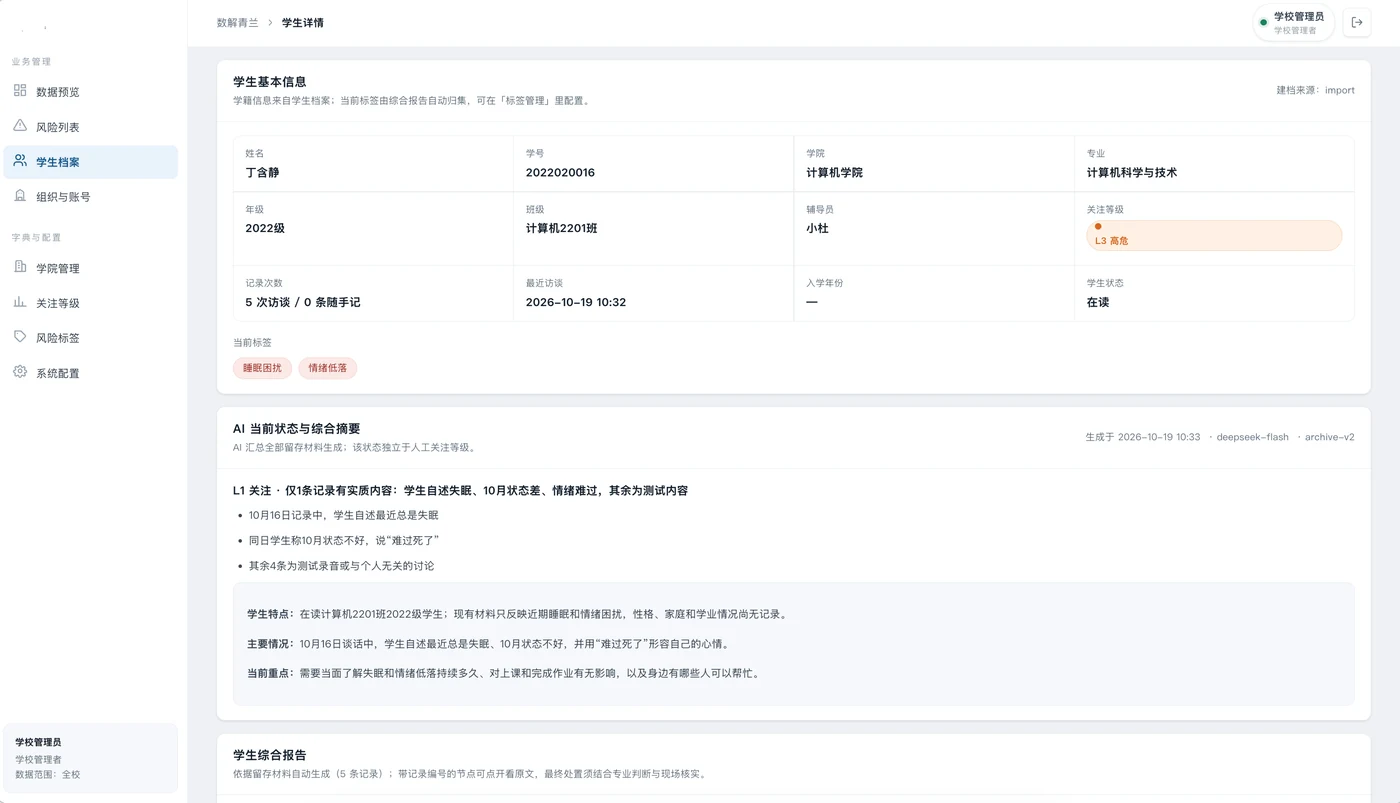
Task: Click the 数据预览 grid icon
Action: click(20, 91)
